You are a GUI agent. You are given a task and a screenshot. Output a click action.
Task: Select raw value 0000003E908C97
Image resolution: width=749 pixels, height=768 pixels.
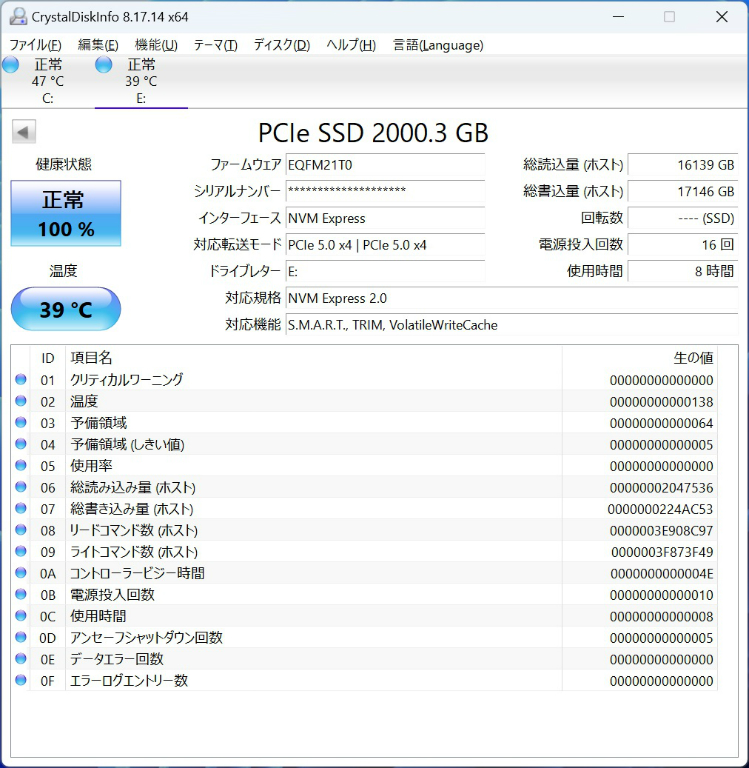(661, 531)
